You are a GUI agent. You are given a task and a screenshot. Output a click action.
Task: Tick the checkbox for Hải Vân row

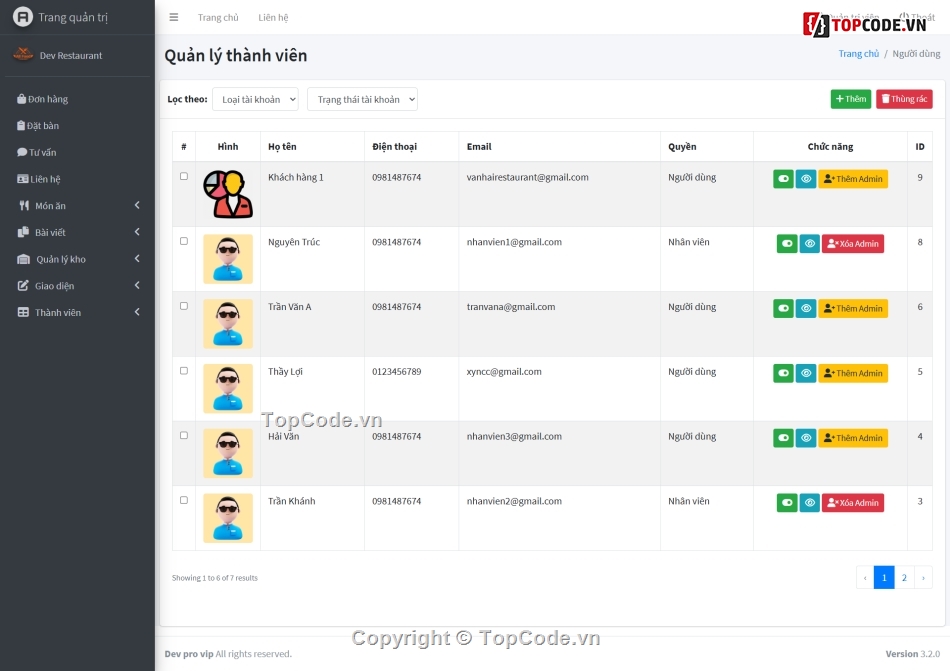point(184,436)
